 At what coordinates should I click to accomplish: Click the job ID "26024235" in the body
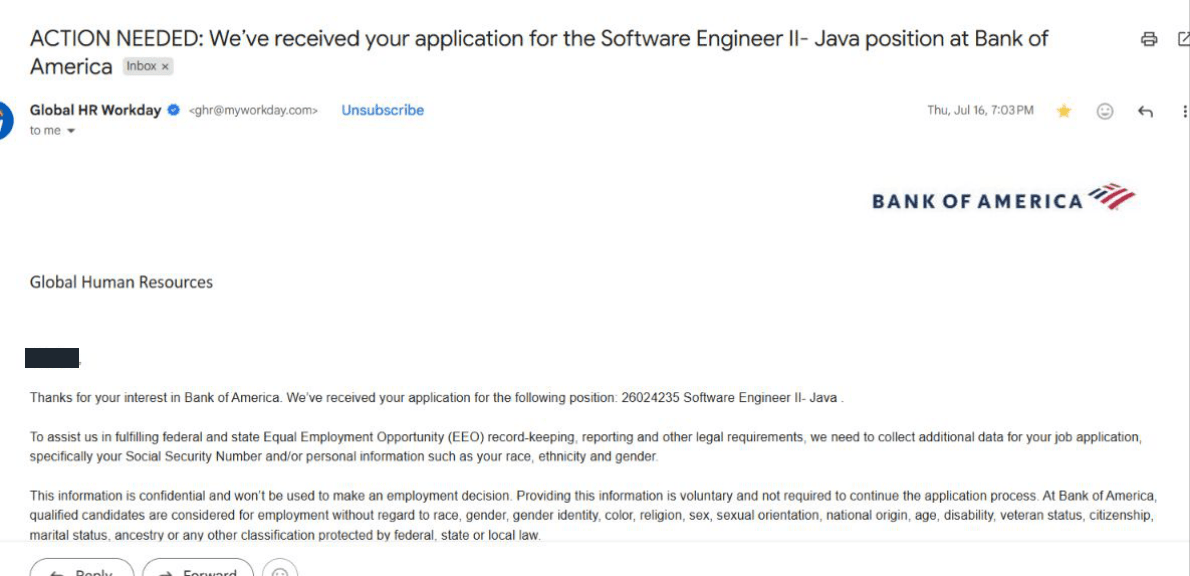(650, 398)
